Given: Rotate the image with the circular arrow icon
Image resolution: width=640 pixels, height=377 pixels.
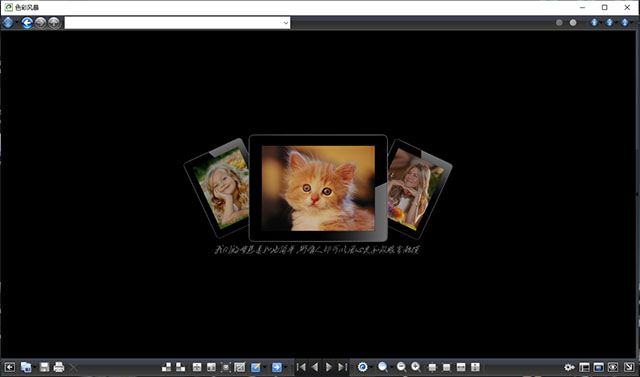Looking at the screenshot, I should [362, 367].
